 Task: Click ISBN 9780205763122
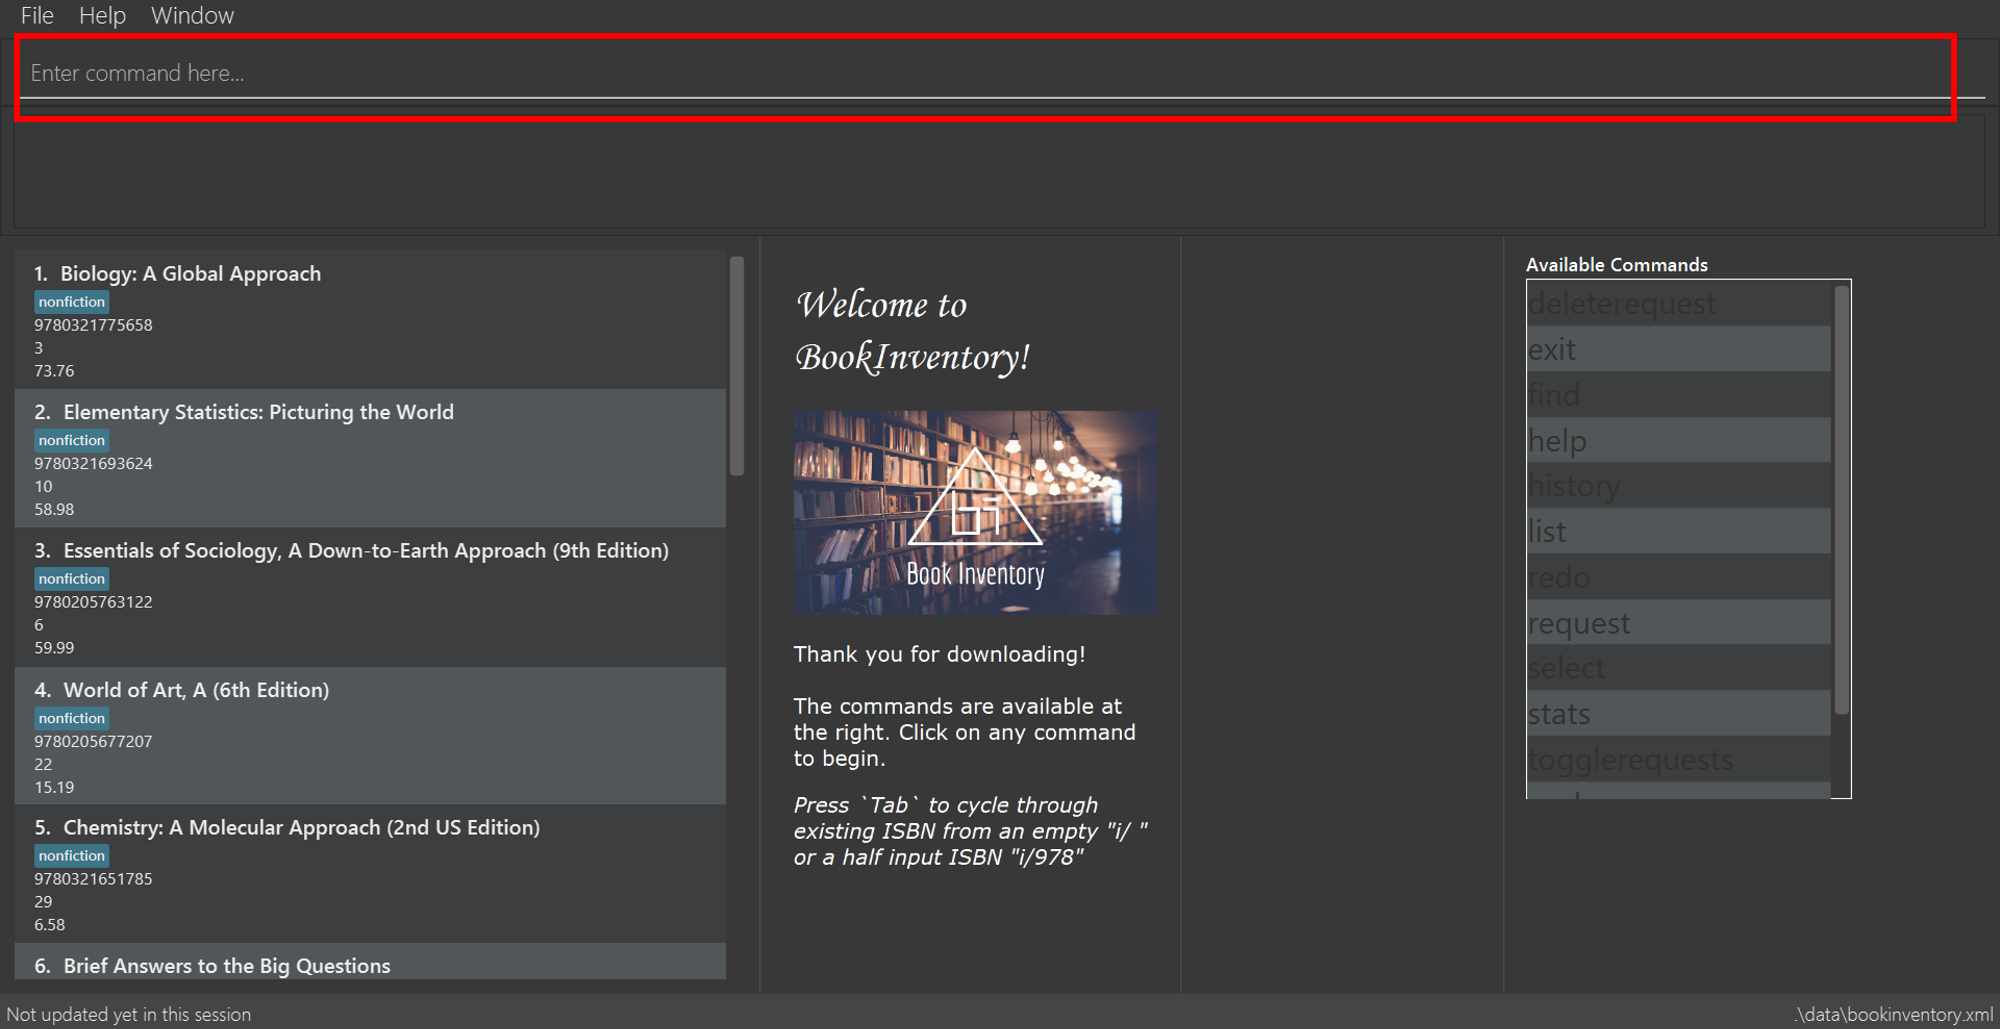(x=93, y=602)
